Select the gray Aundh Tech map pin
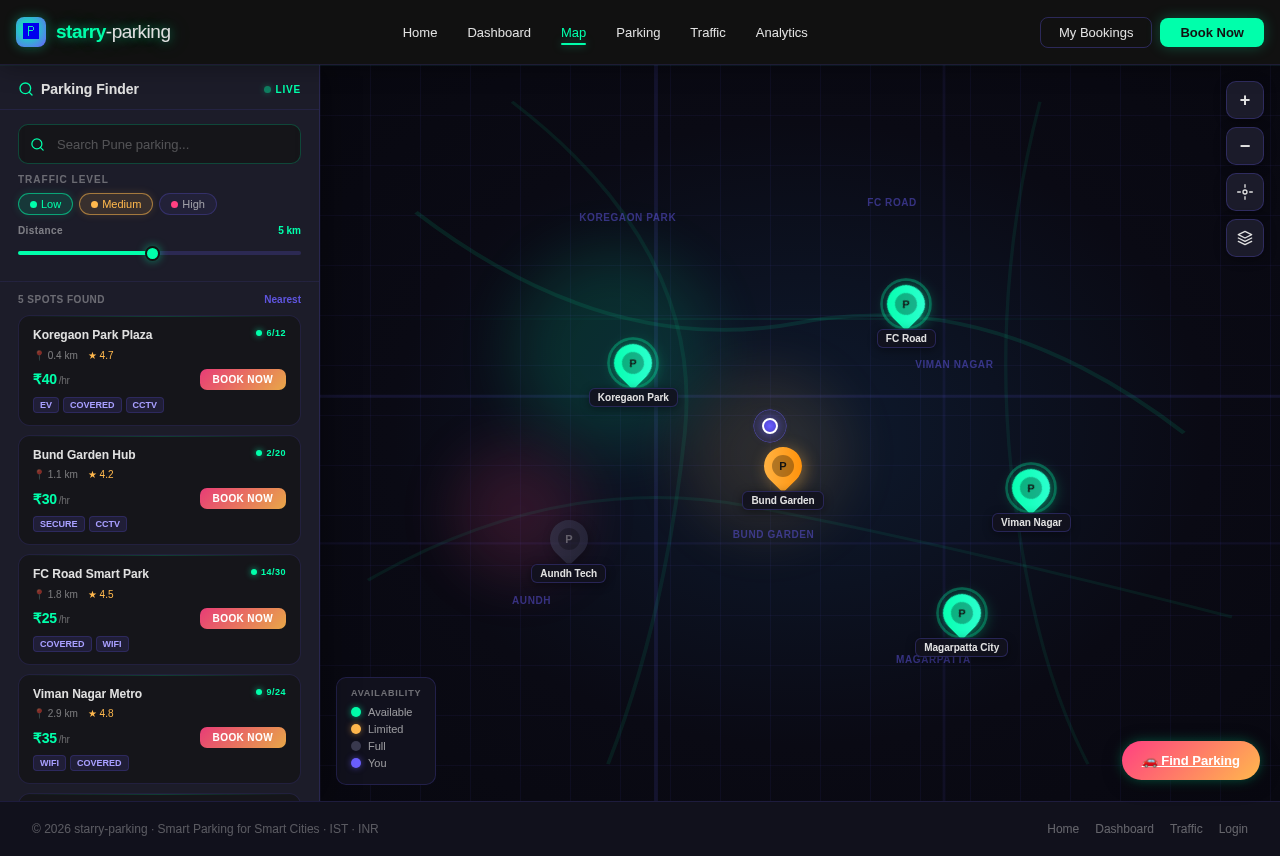 pyautogui.click(x=569, y=540)
